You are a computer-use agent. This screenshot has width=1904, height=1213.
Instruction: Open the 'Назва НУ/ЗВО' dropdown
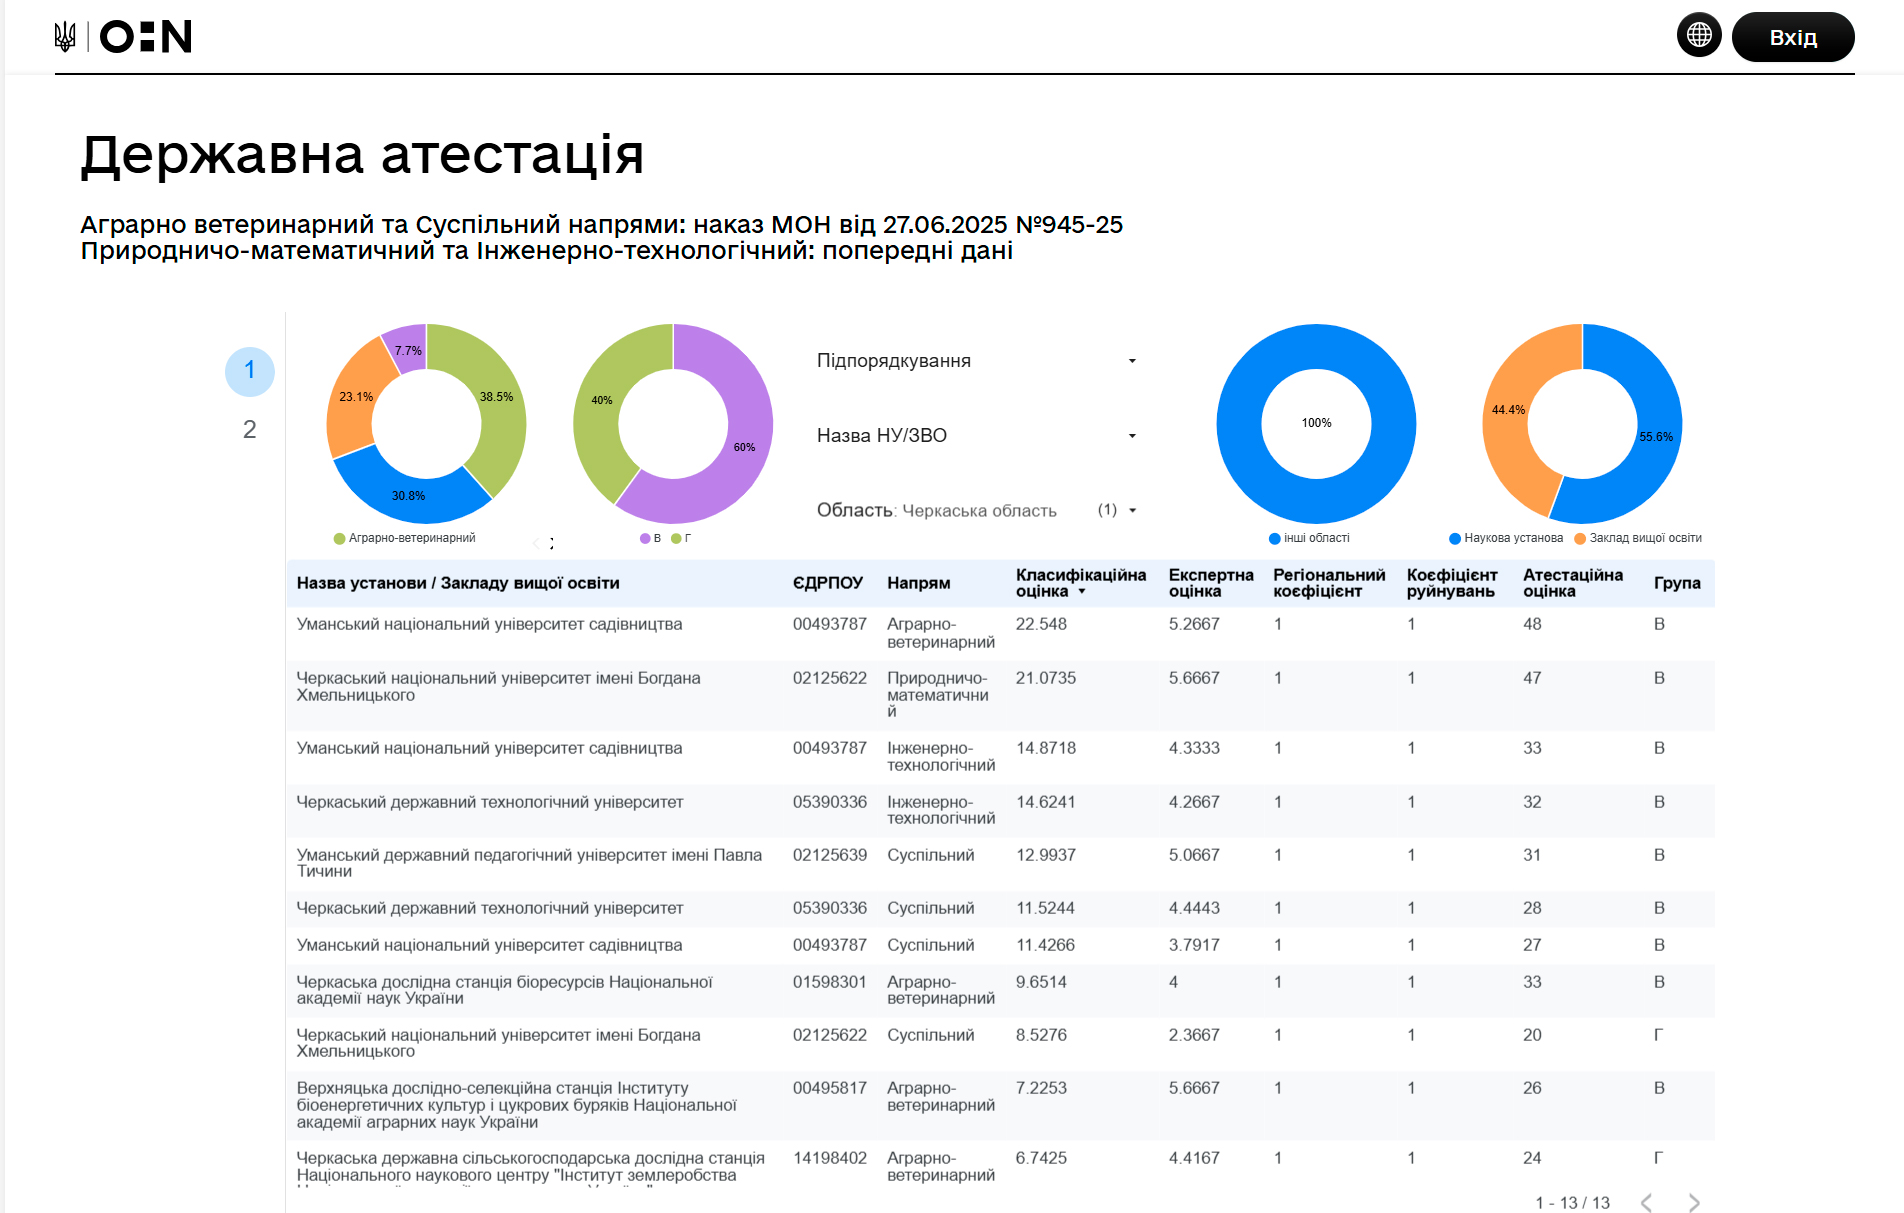point(1132,436)
